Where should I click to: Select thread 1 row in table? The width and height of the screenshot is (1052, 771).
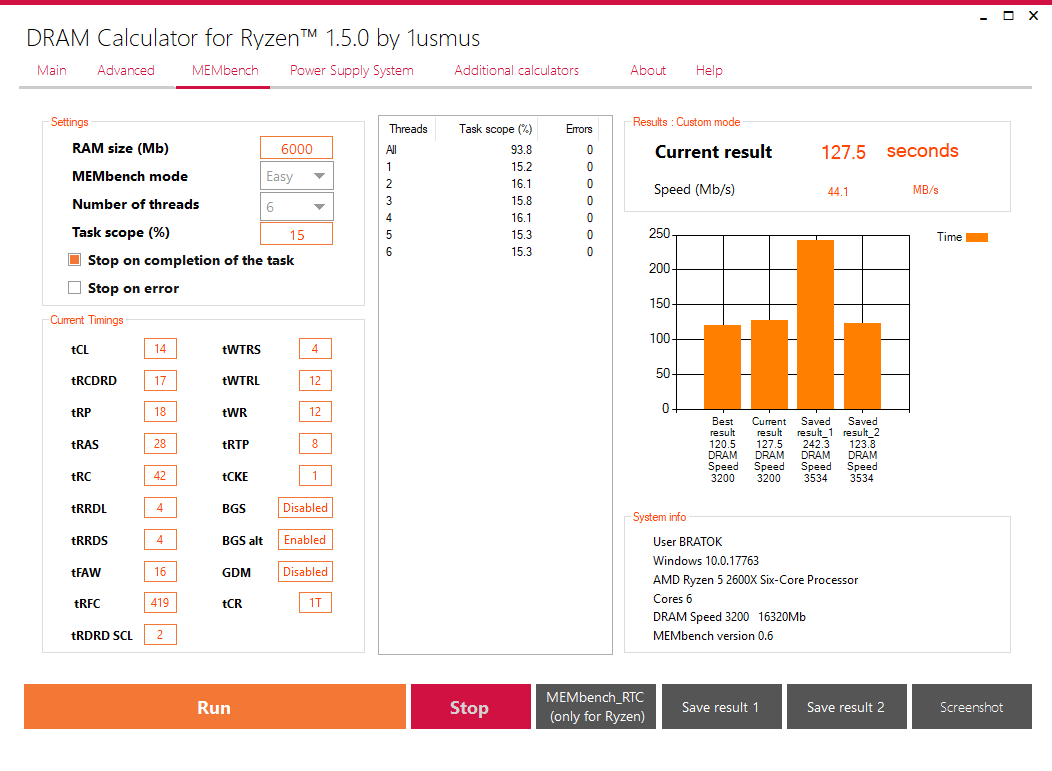[490, 166]
